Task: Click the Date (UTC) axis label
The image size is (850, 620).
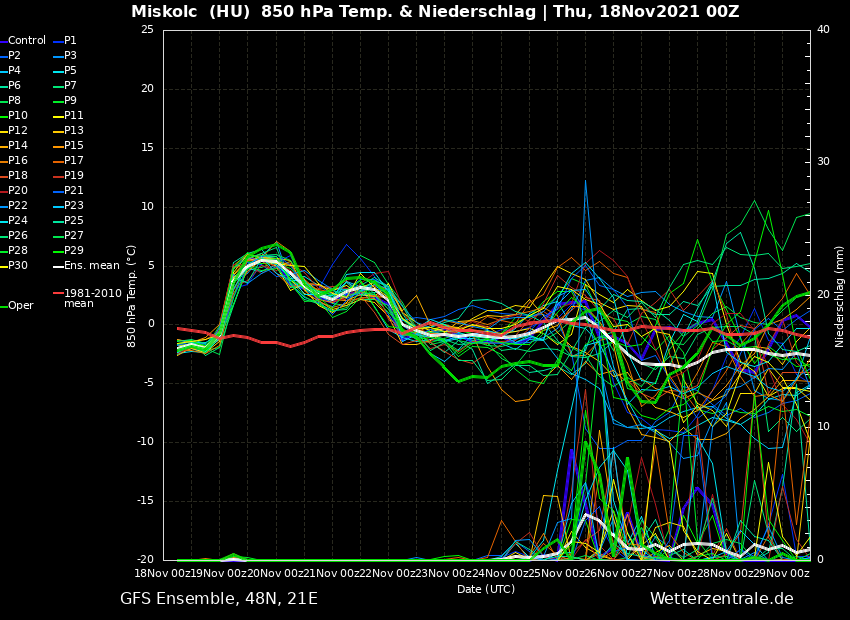Action: 486,590
